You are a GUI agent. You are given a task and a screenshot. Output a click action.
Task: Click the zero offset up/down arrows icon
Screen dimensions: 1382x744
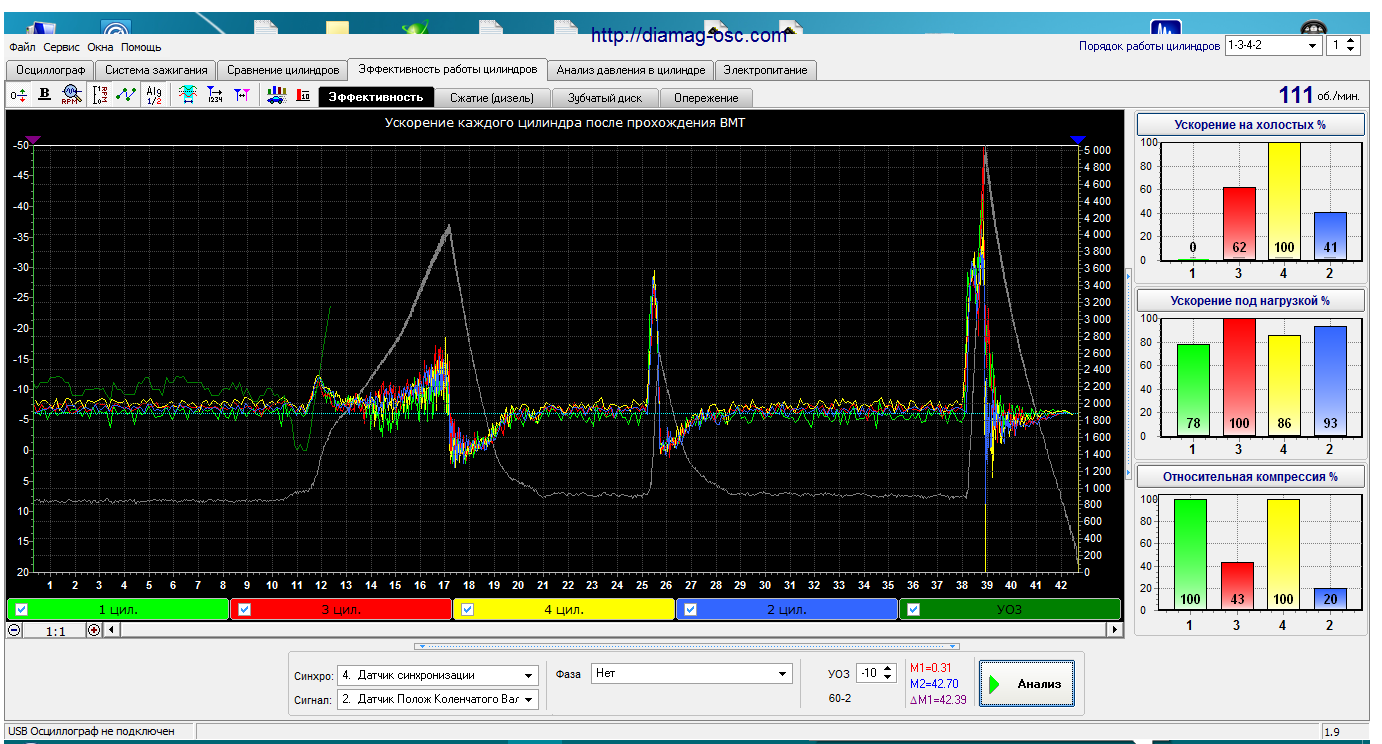18,95
